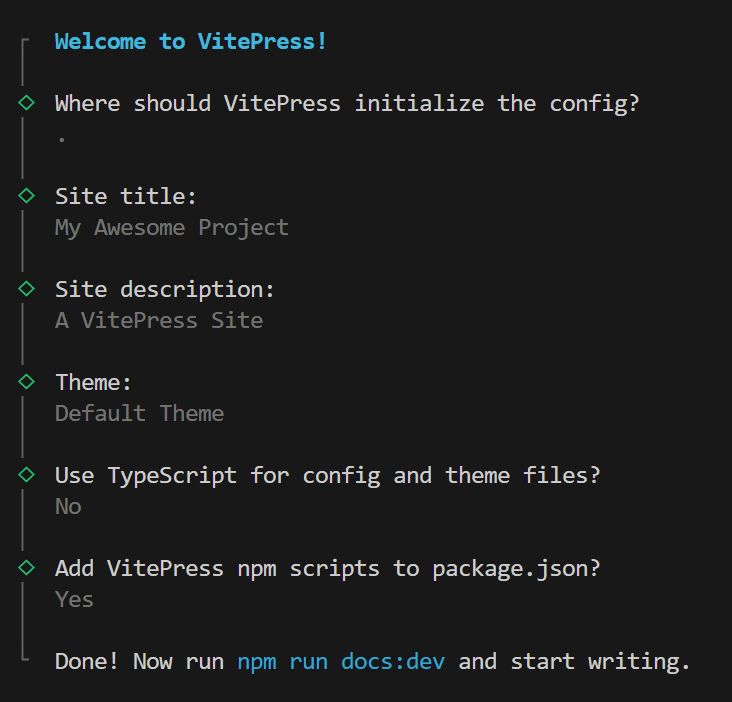732x702 pixels.
Task: Click the dot path under config question
Action: click(x=62, y=139)
